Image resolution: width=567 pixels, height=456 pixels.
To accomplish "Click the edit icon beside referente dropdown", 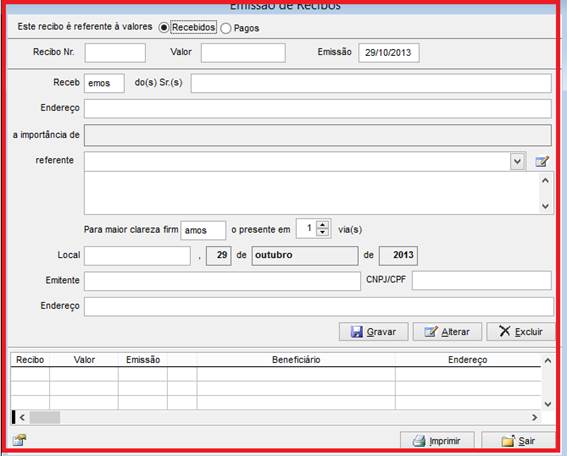I will [x=542, y=161].
